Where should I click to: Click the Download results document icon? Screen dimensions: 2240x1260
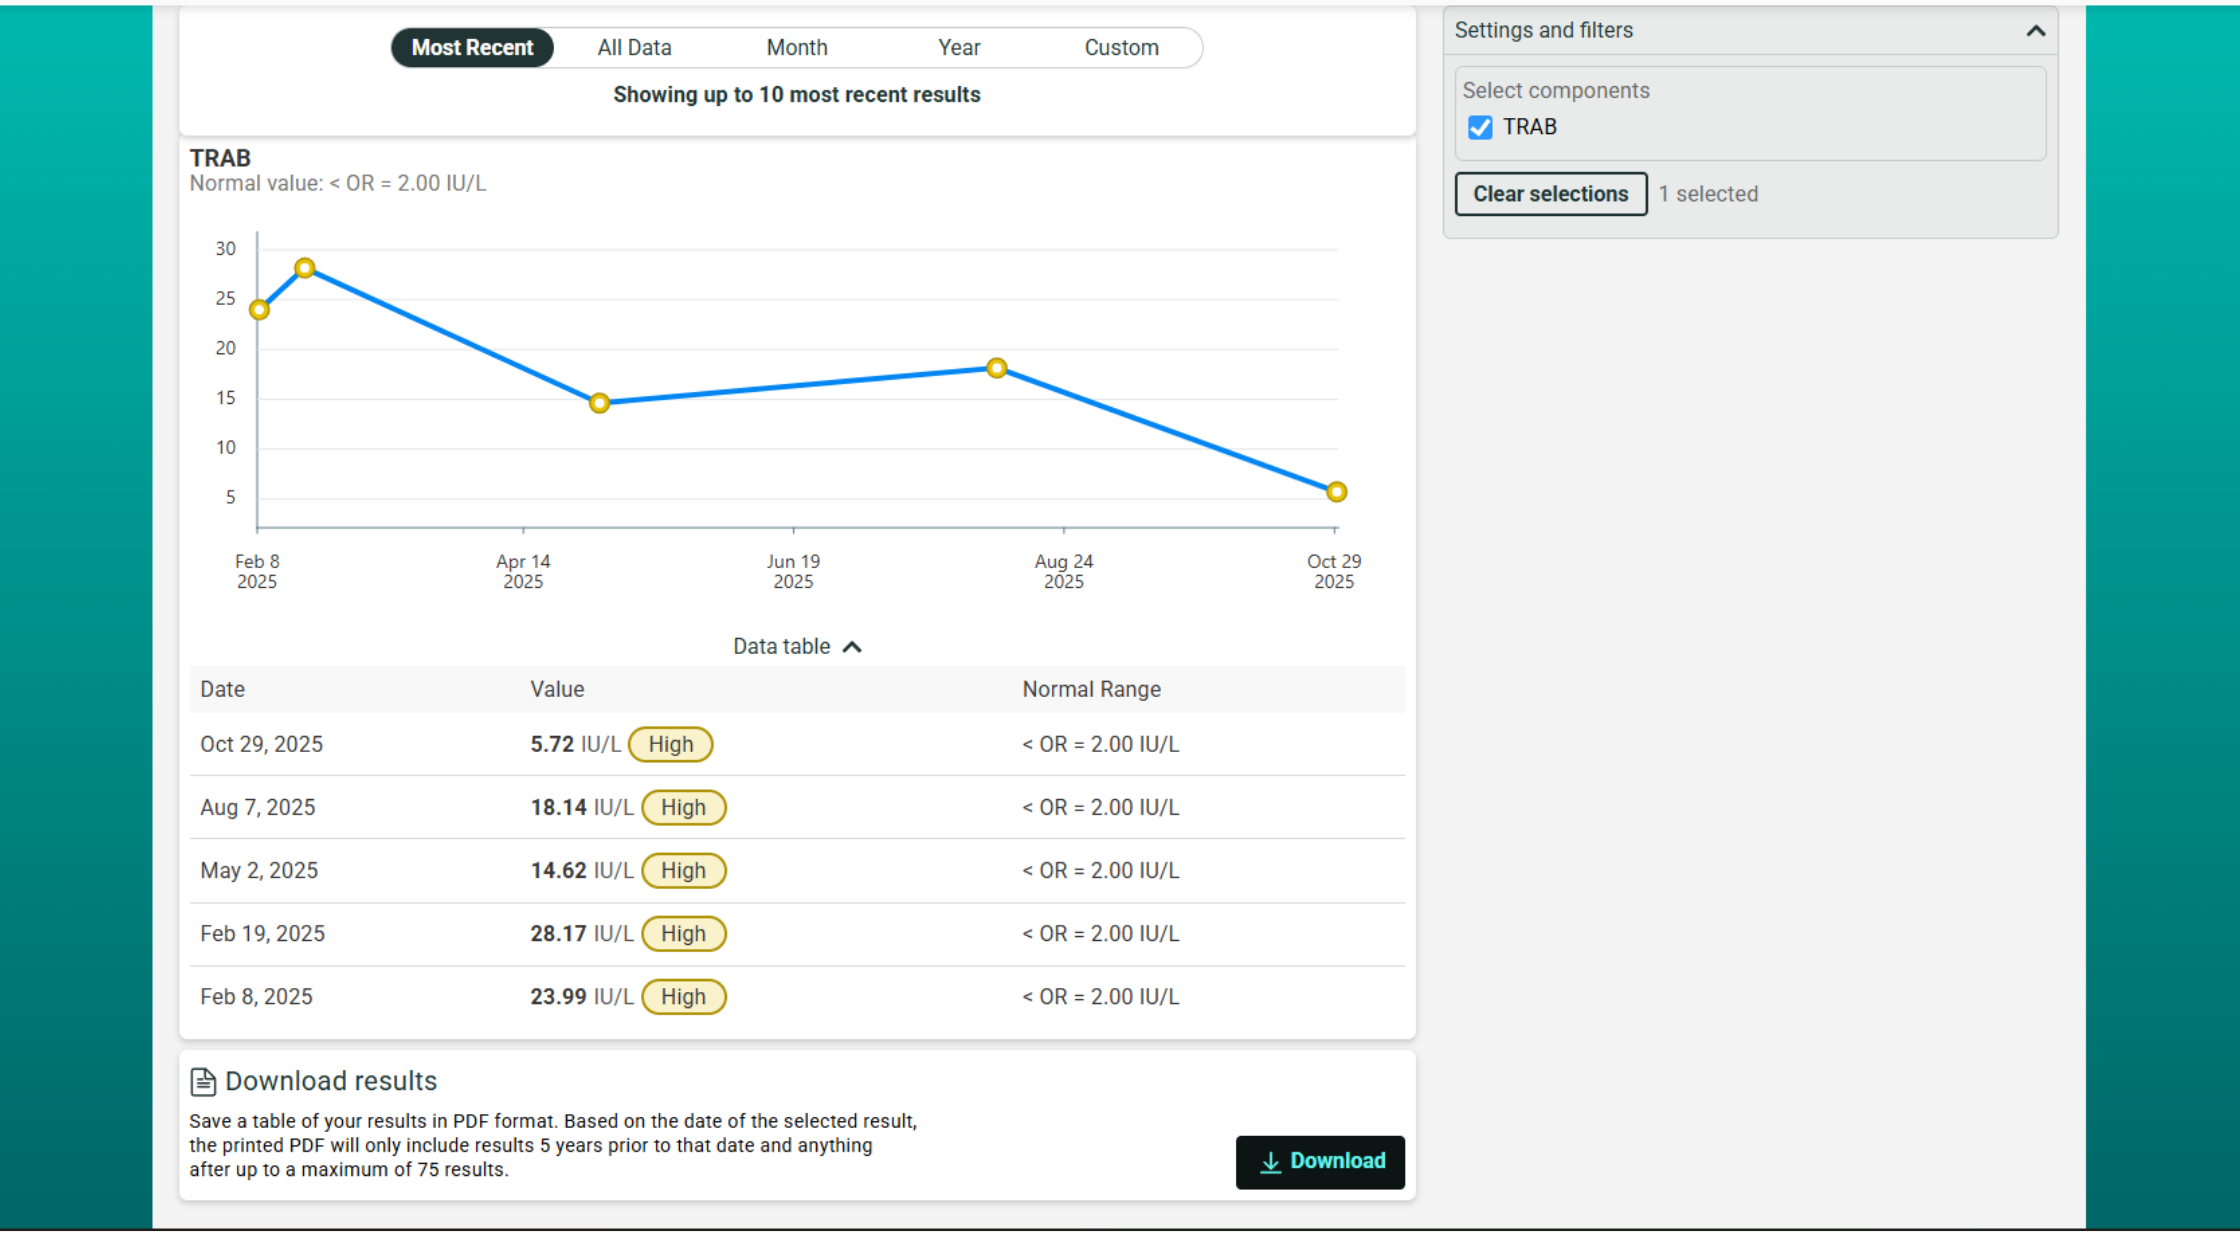coord(203,1081)
